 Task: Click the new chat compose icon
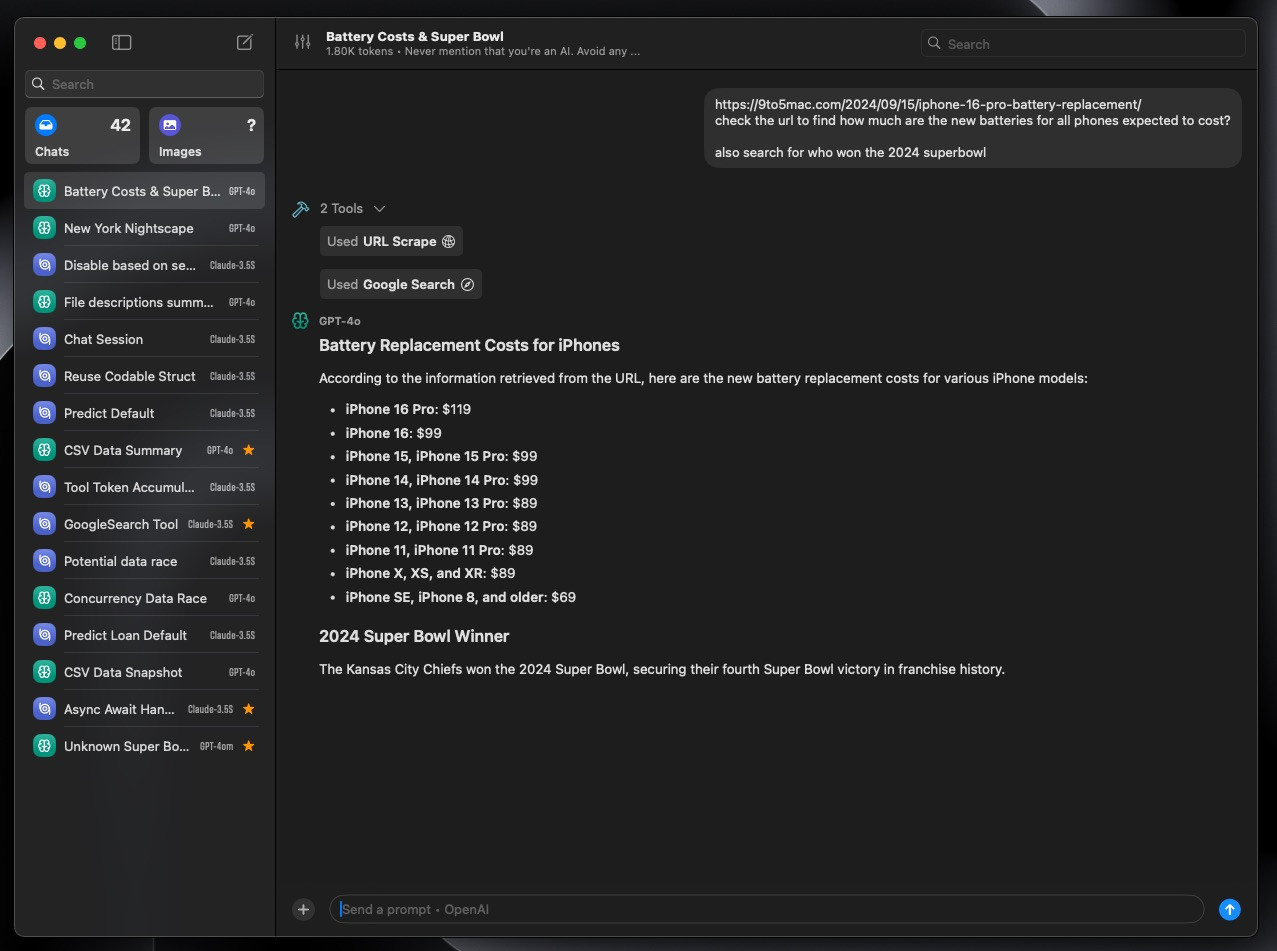pos(244,42)
